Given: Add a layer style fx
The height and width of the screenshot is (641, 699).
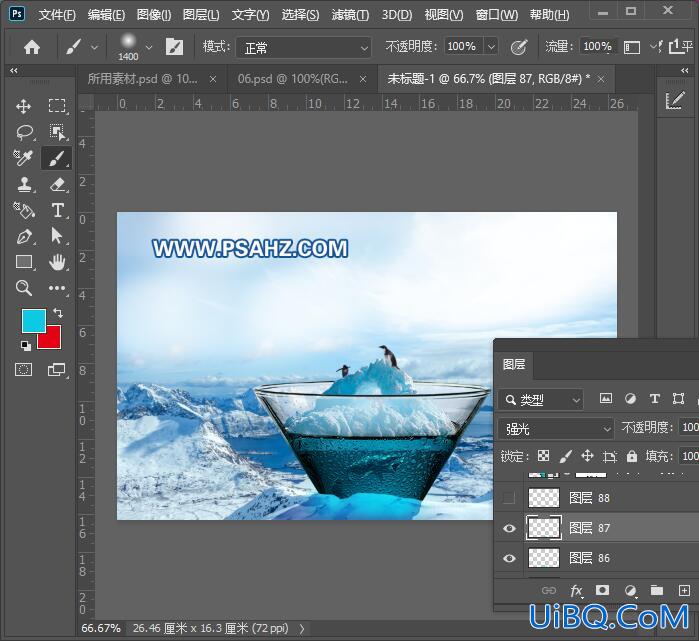Looking at the screenshot, I should (576, 591).
